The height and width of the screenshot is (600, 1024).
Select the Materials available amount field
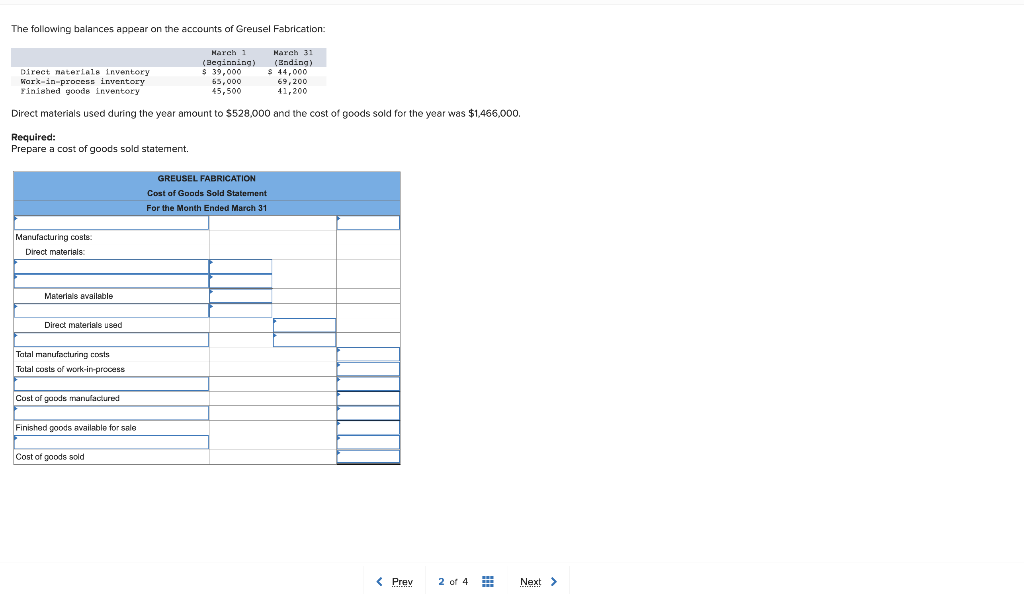click(x=240, y=296)
